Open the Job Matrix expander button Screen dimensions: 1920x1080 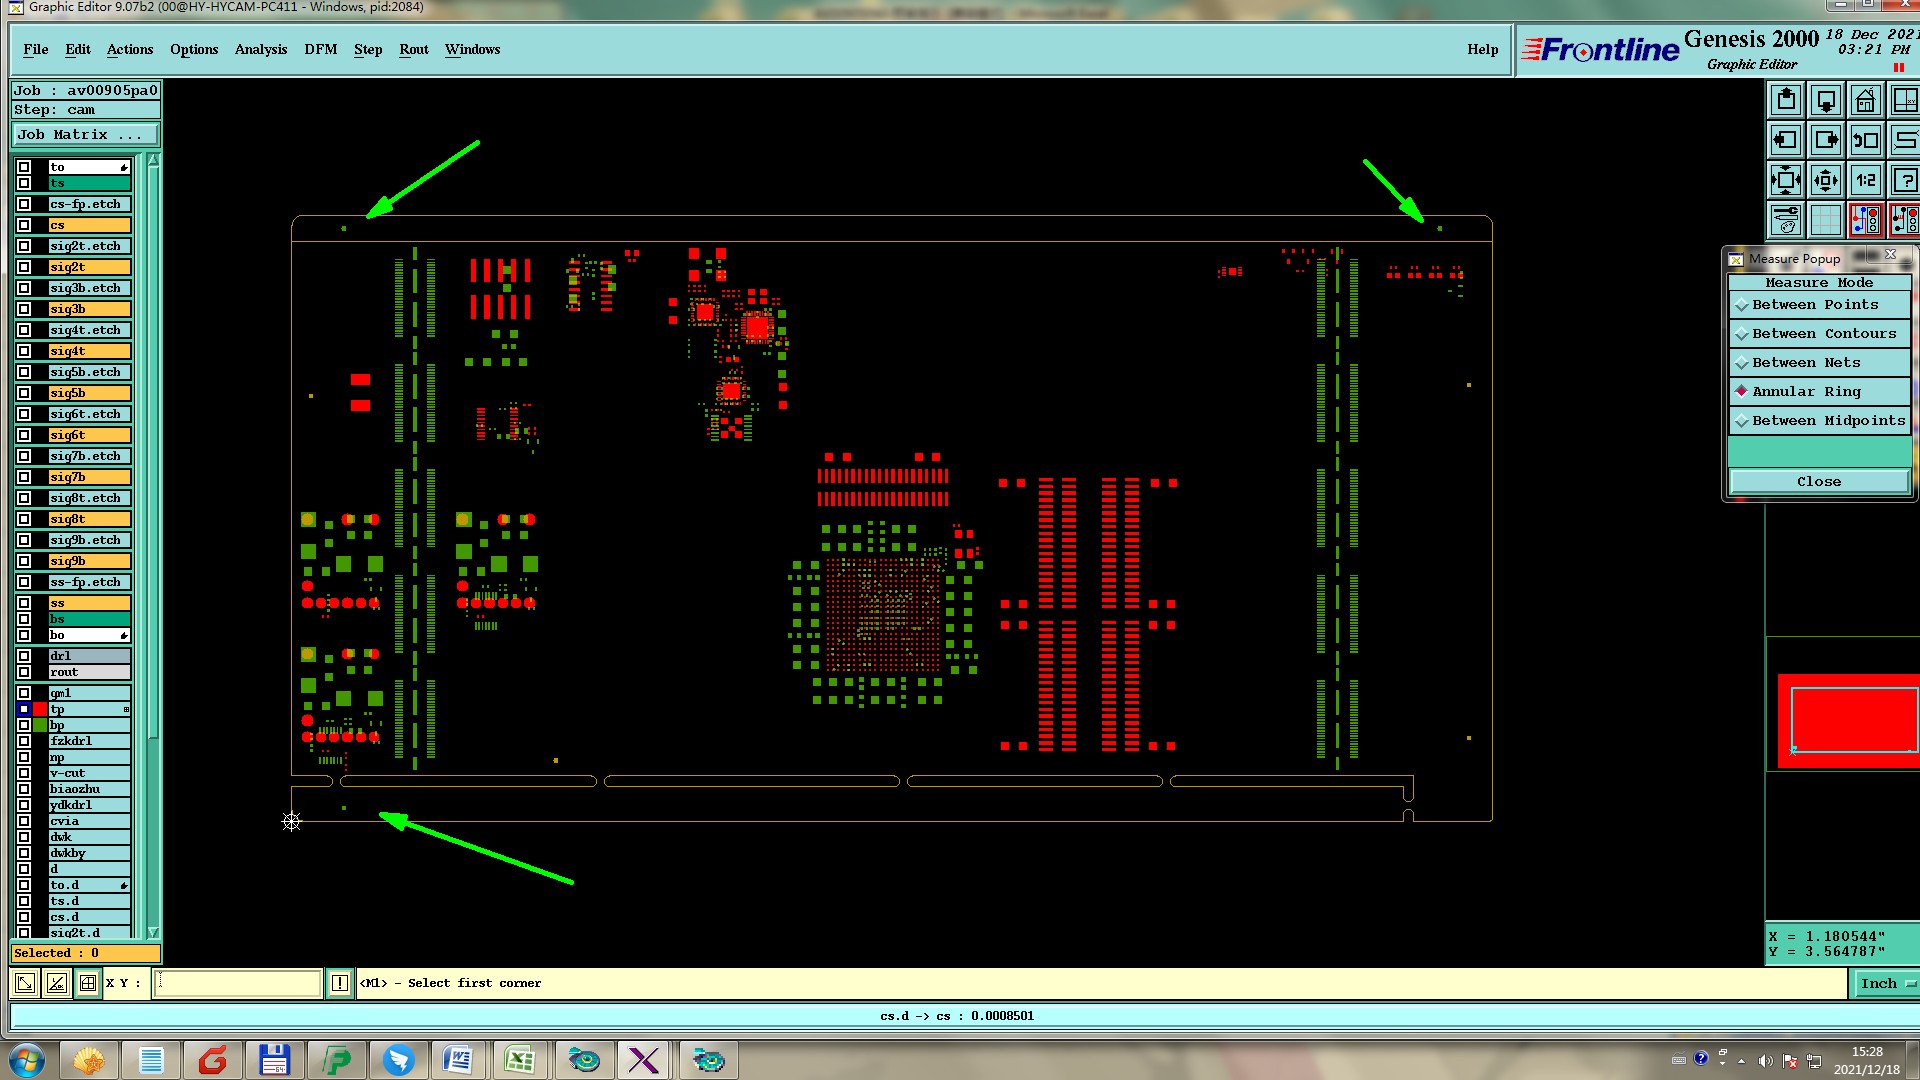[85, 135]
